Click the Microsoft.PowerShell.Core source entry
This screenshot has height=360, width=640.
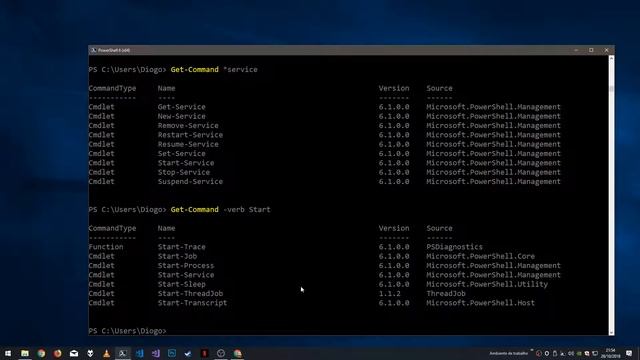480,256
